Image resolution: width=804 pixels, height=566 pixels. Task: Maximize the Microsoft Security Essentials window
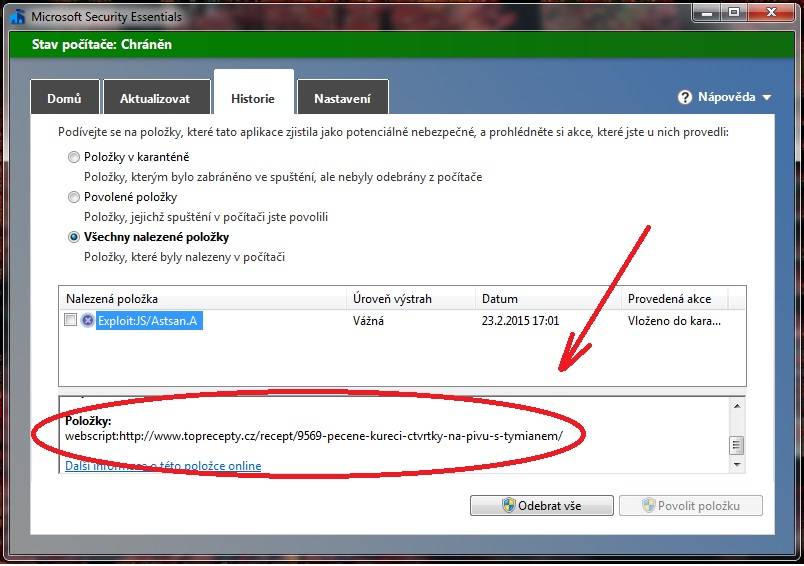point(734,12)
